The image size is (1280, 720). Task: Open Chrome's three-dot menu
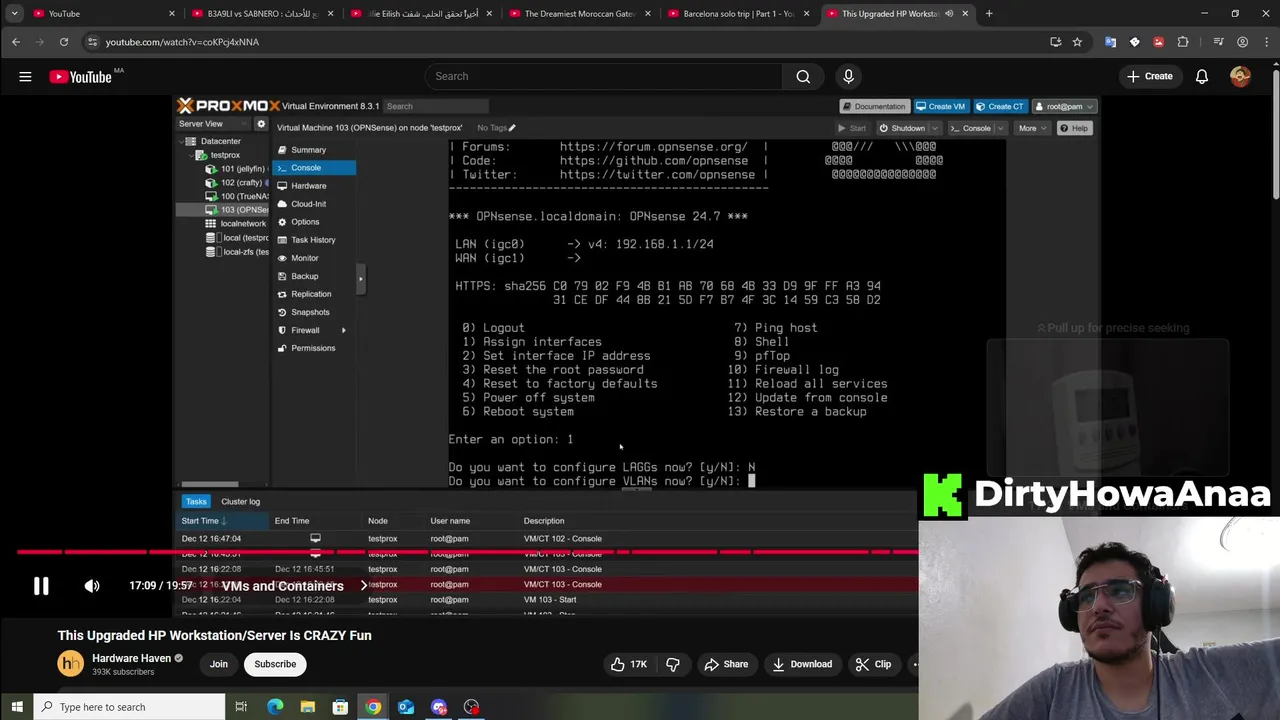point(1264,42)
